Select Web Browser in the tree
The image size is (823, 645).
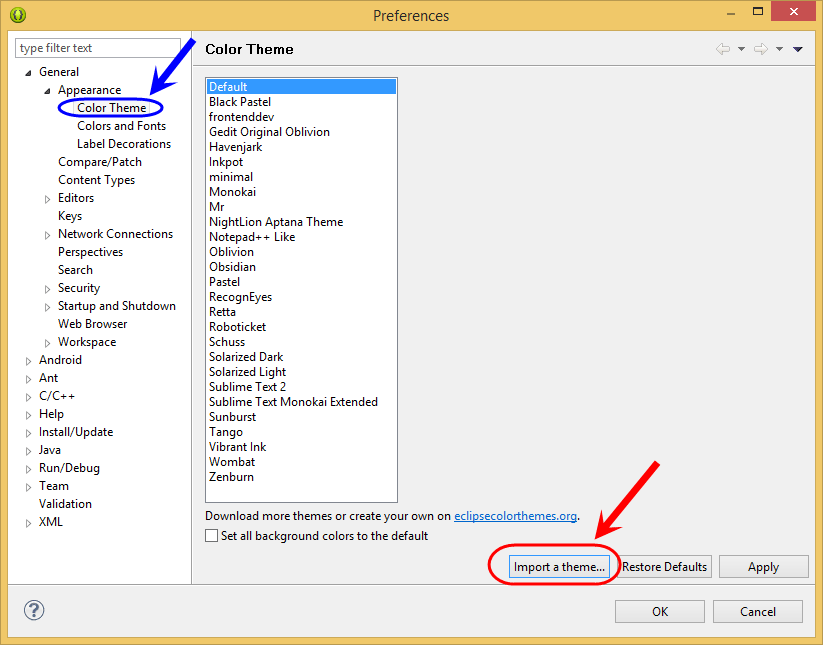(92, 324)
